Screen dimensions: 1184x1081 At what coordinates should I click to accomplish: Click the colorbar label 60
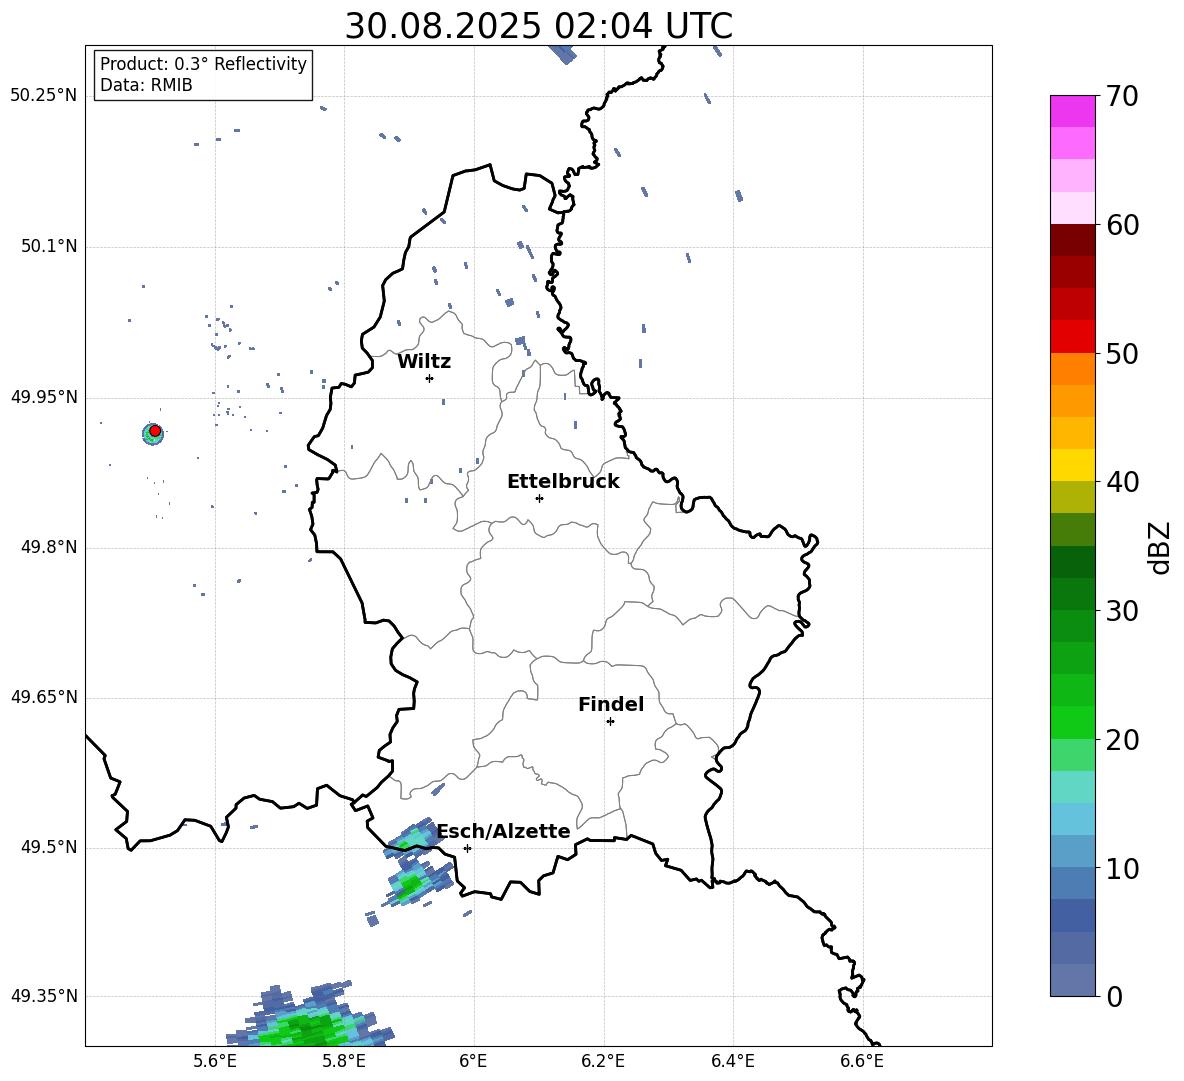[1122, 225]
